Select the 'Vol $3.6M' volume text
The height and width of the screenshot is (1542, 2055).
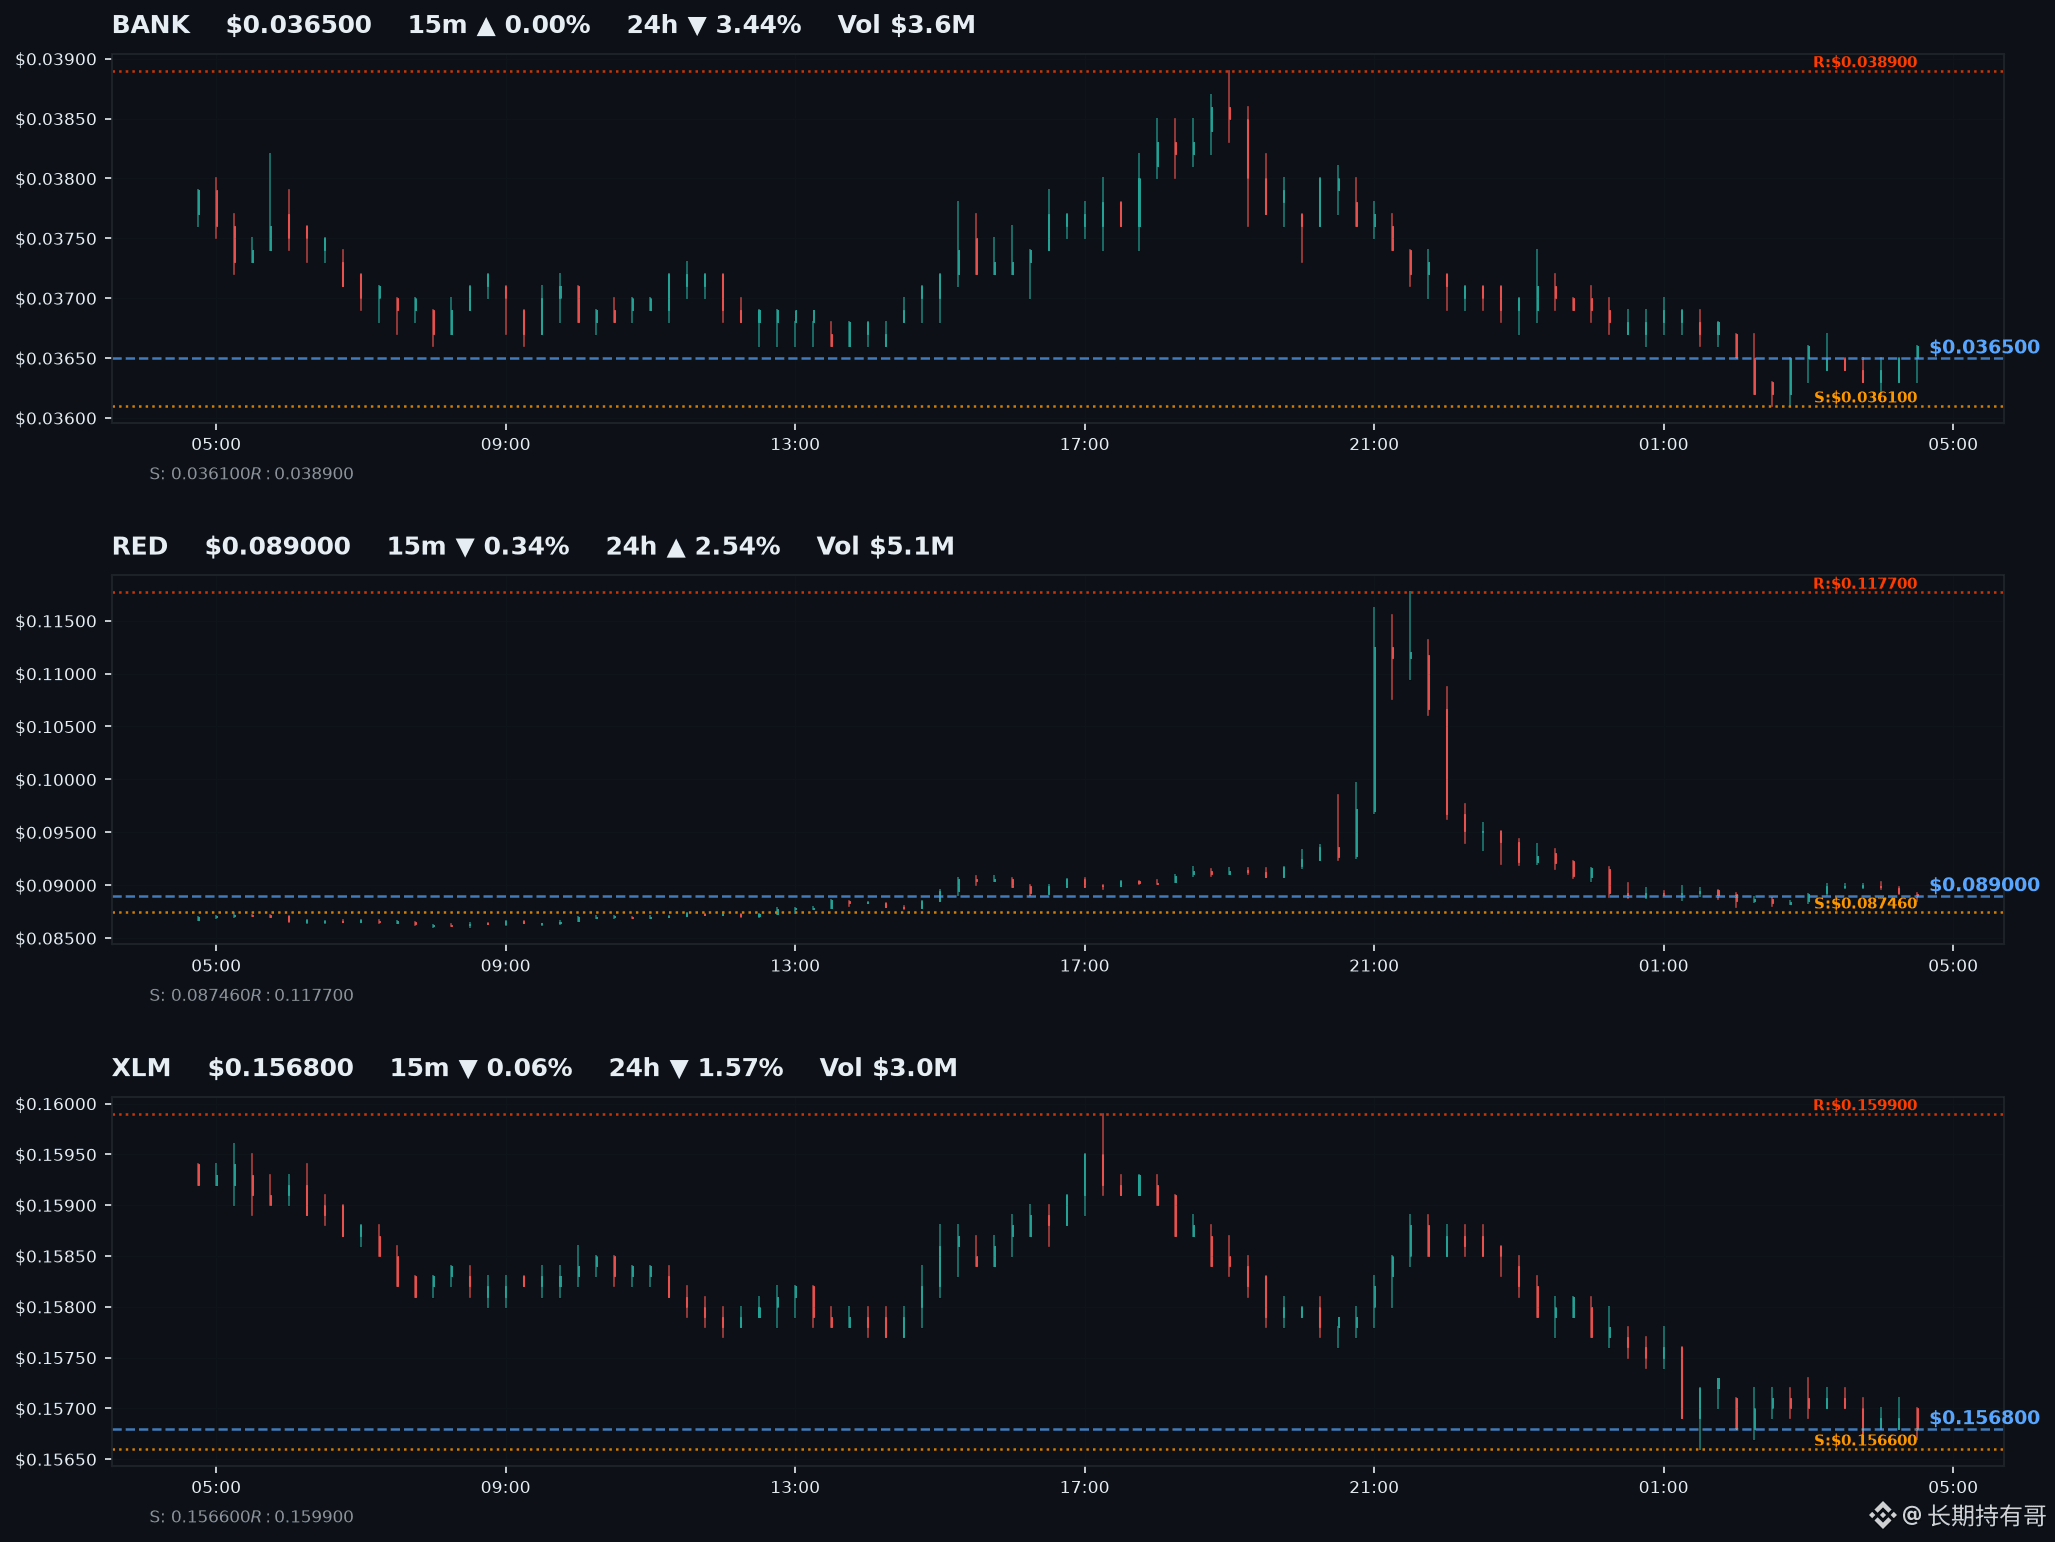pyautogui.click(x=906, y=25)
